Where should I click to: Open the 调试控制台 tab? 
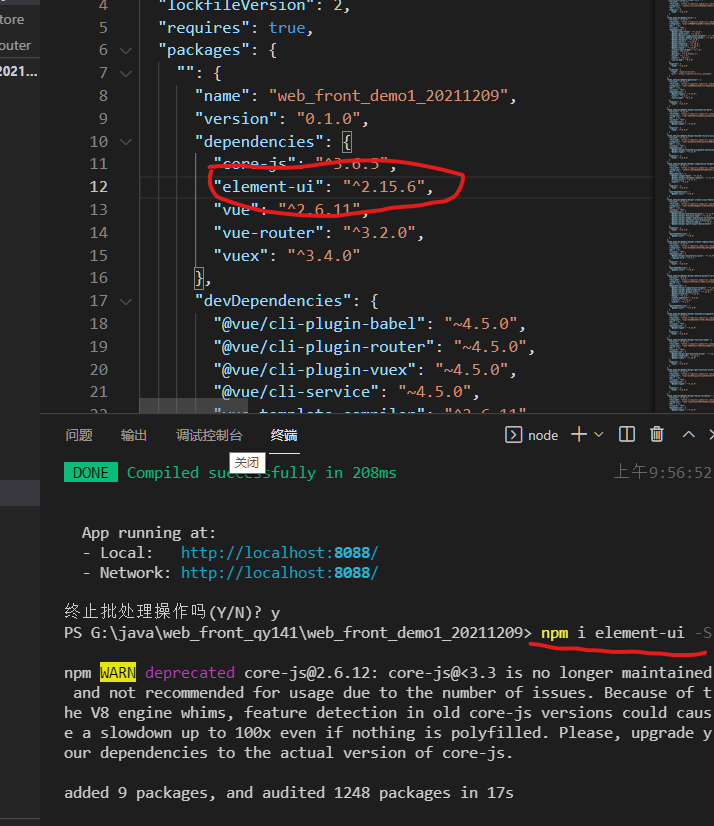(209, 435)
